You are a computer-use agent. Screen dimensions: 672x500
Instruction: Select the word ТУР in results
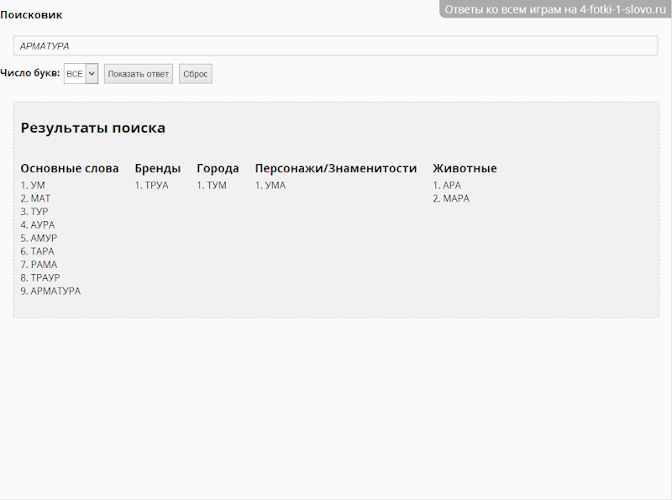[39, 212]
